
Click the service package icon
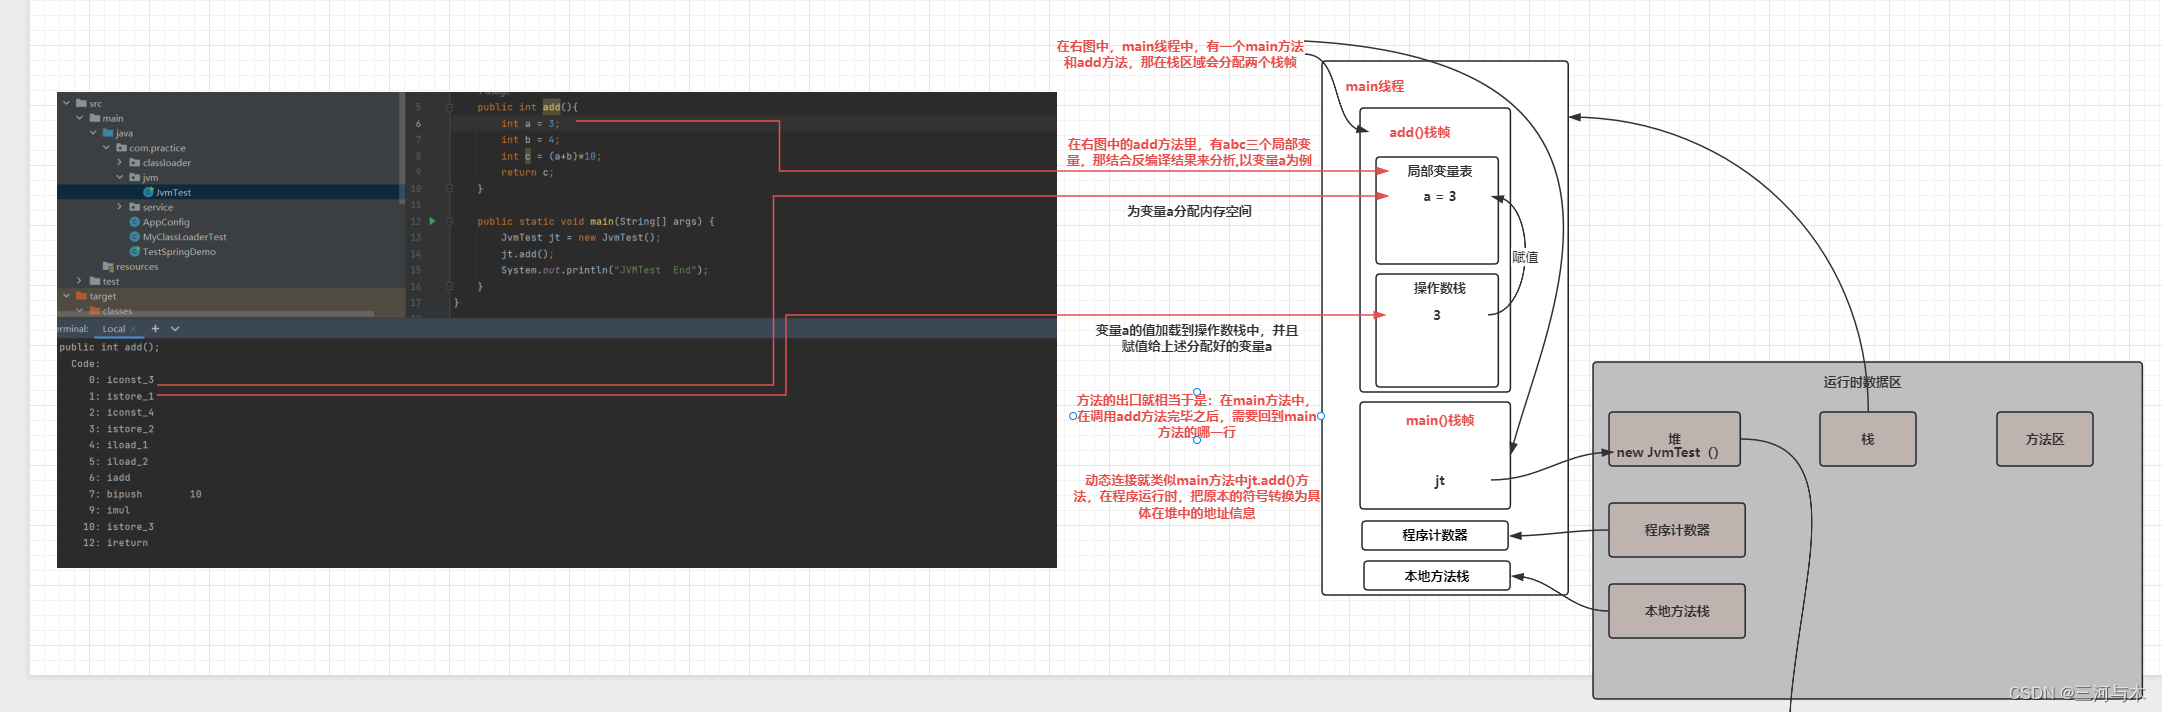[134, 207]
